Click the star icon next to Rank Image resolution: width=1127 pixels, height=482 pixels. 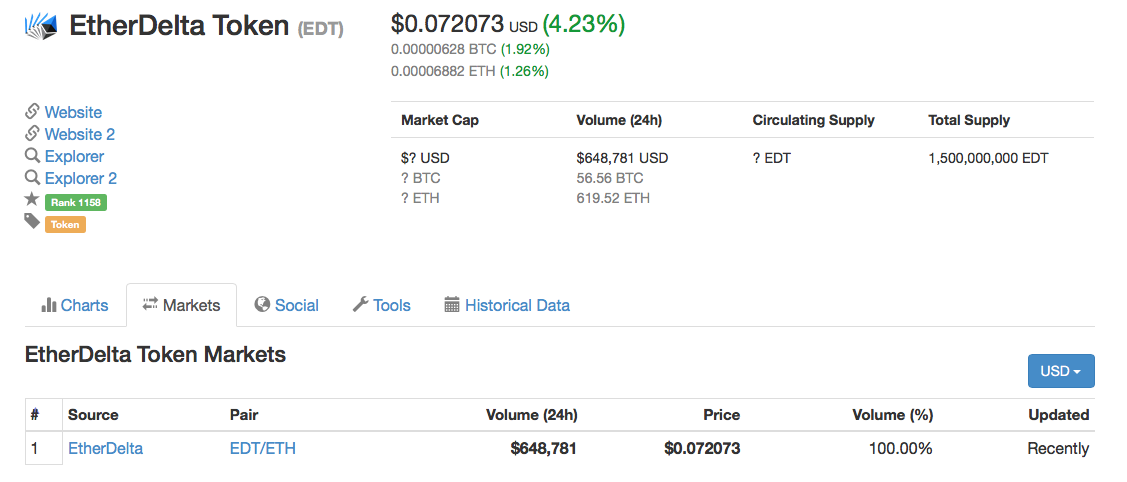click(32, 200)
